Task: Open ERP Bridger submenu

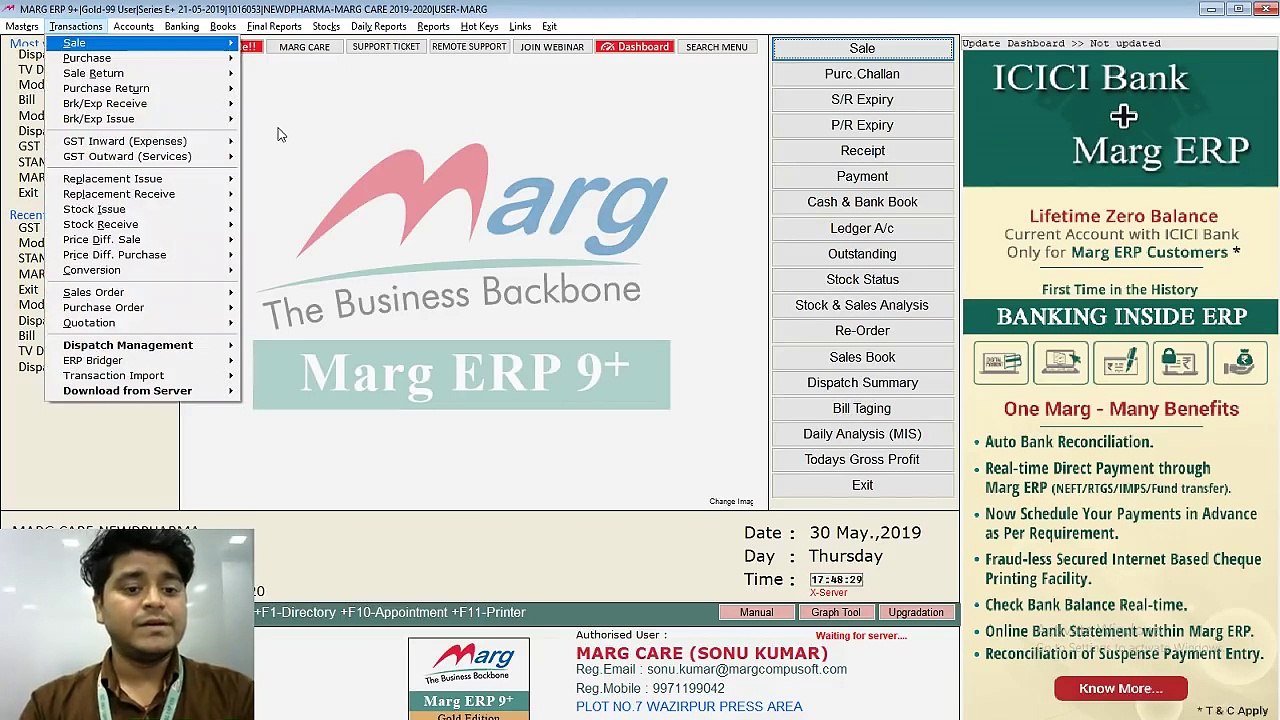Action: pos(142,360)
